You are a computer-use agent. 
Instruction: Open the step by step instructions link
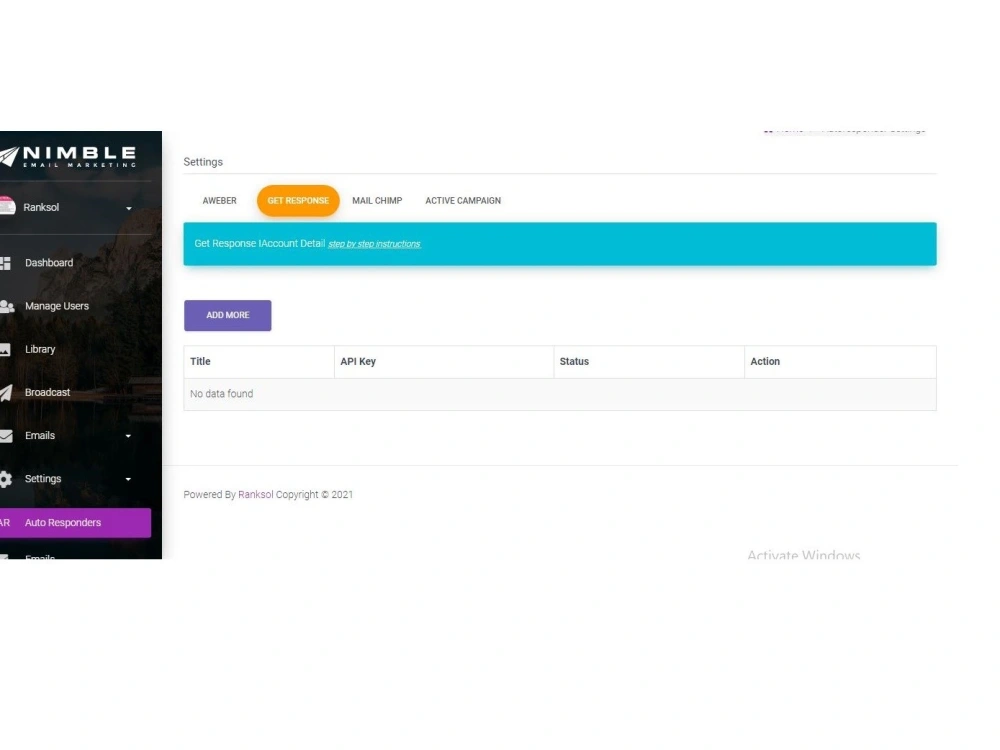(x=374, y=244)
